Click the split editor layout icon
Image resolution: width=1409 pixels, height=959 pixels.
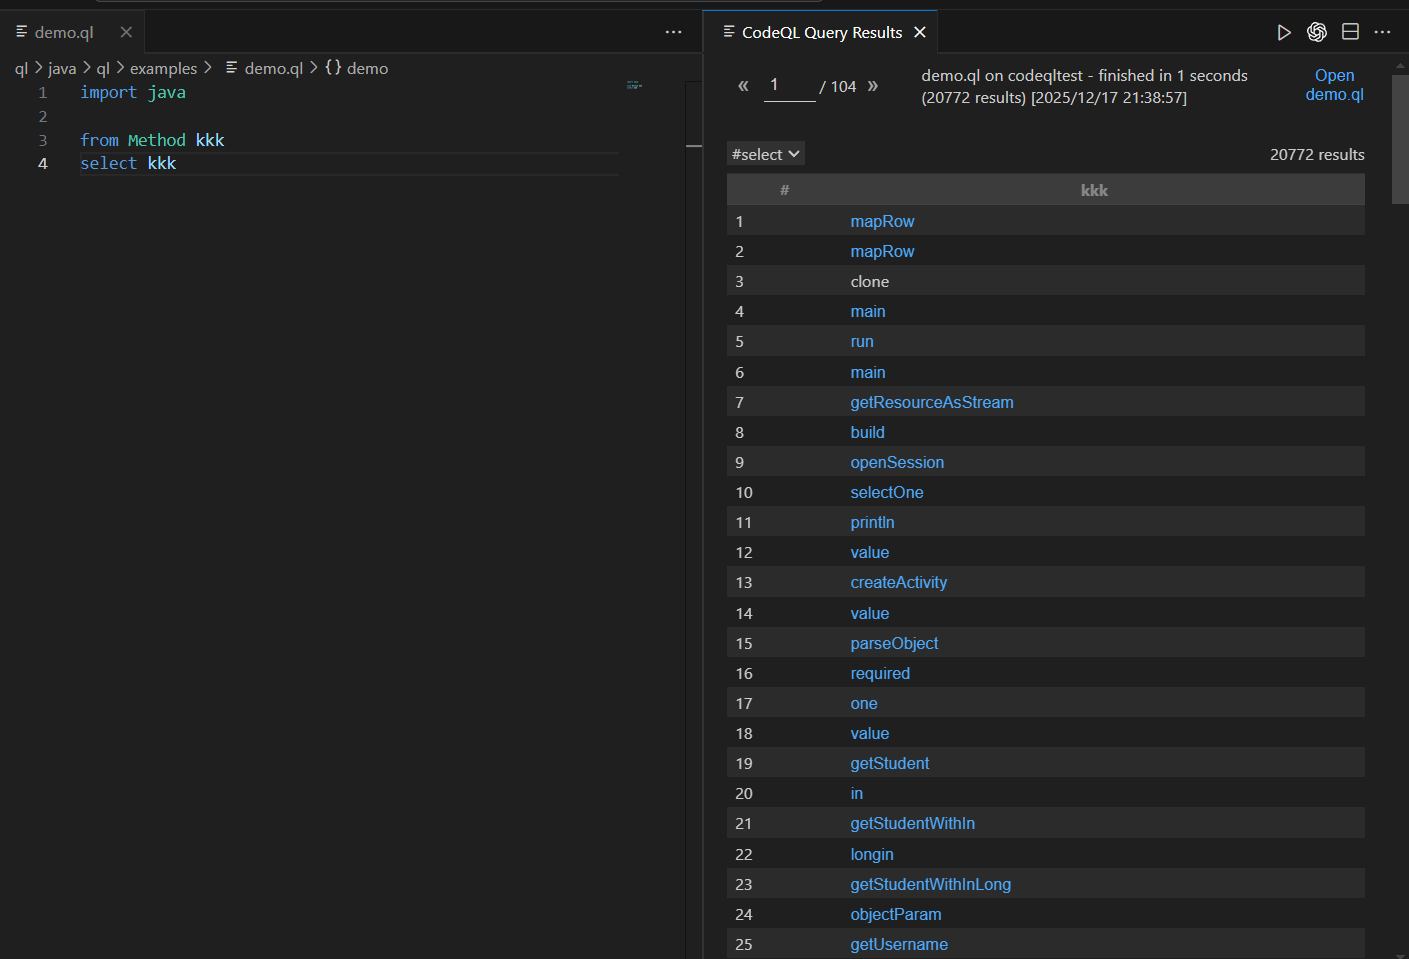point(1350,32)
